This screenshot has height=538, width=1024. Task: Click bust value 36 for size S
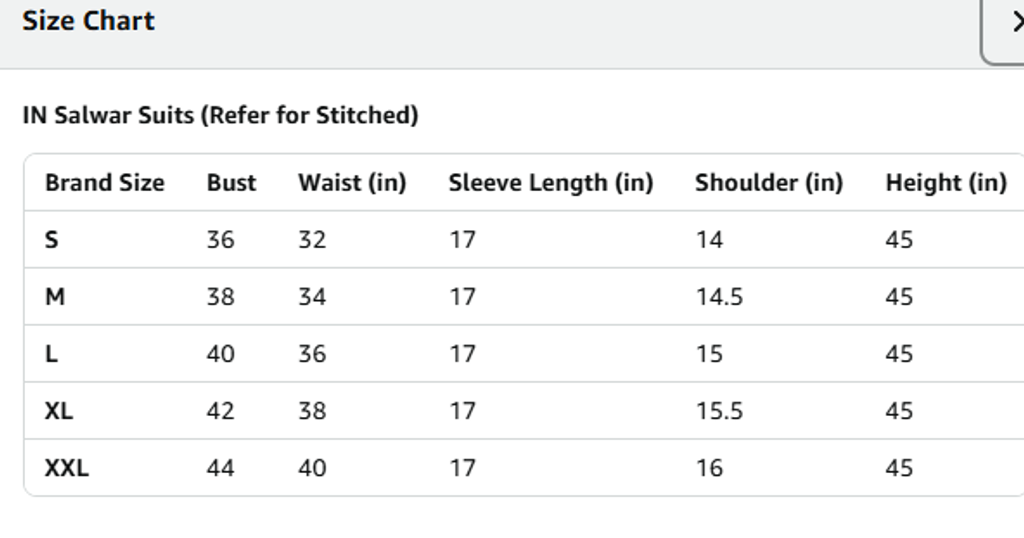pos(220,240)
